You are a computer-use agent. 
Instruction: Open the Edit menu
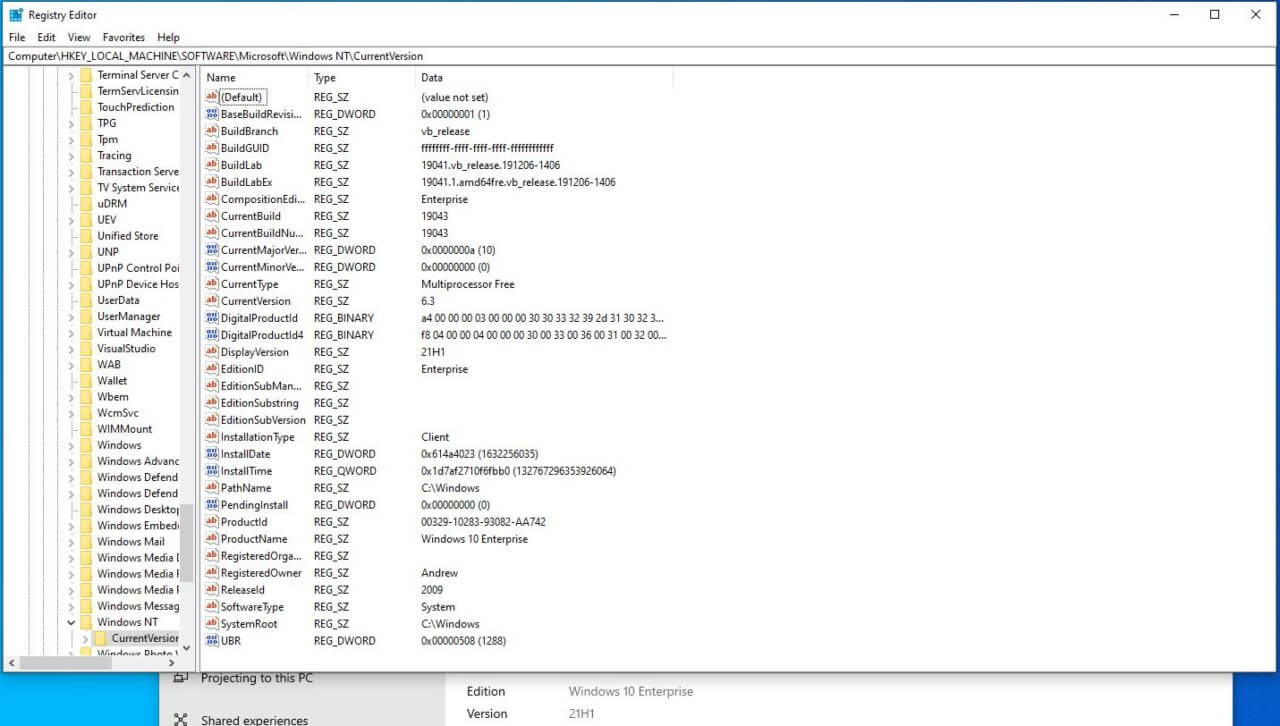(x=46, y=37)
